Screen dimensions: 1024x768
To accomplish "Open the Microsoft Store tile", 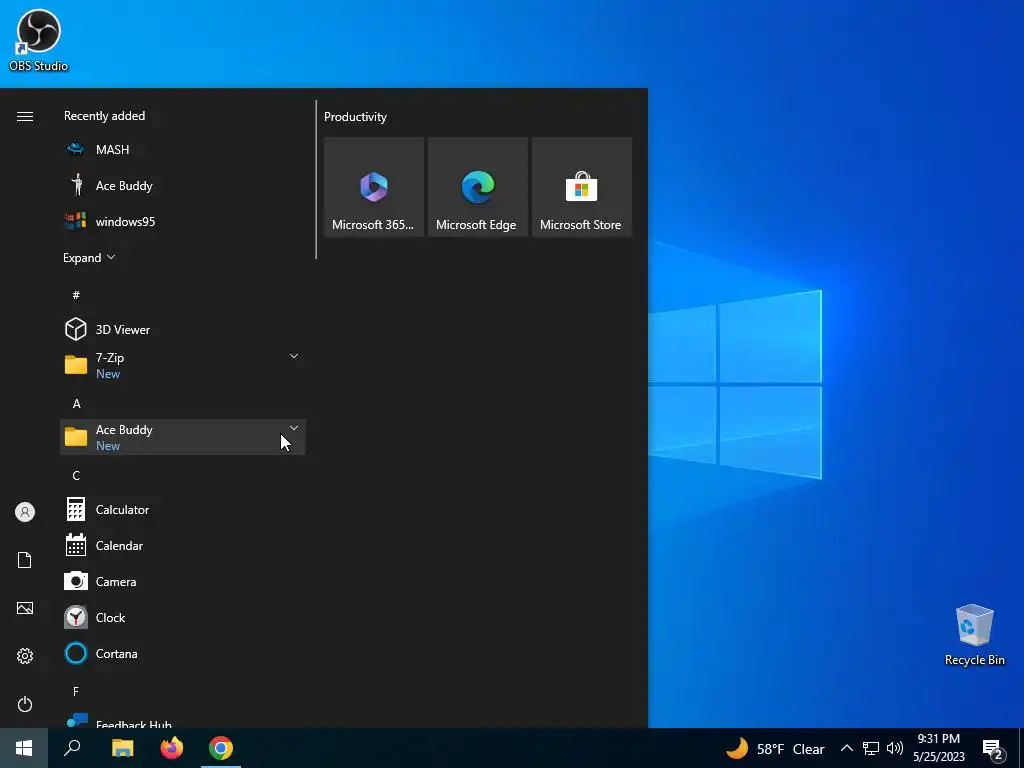I will click(581, 187).
